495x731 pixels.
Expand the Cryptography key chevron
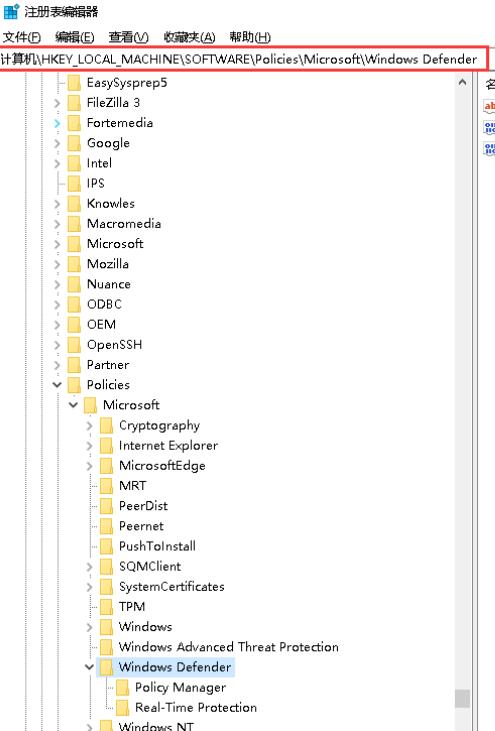coord(89,426)
